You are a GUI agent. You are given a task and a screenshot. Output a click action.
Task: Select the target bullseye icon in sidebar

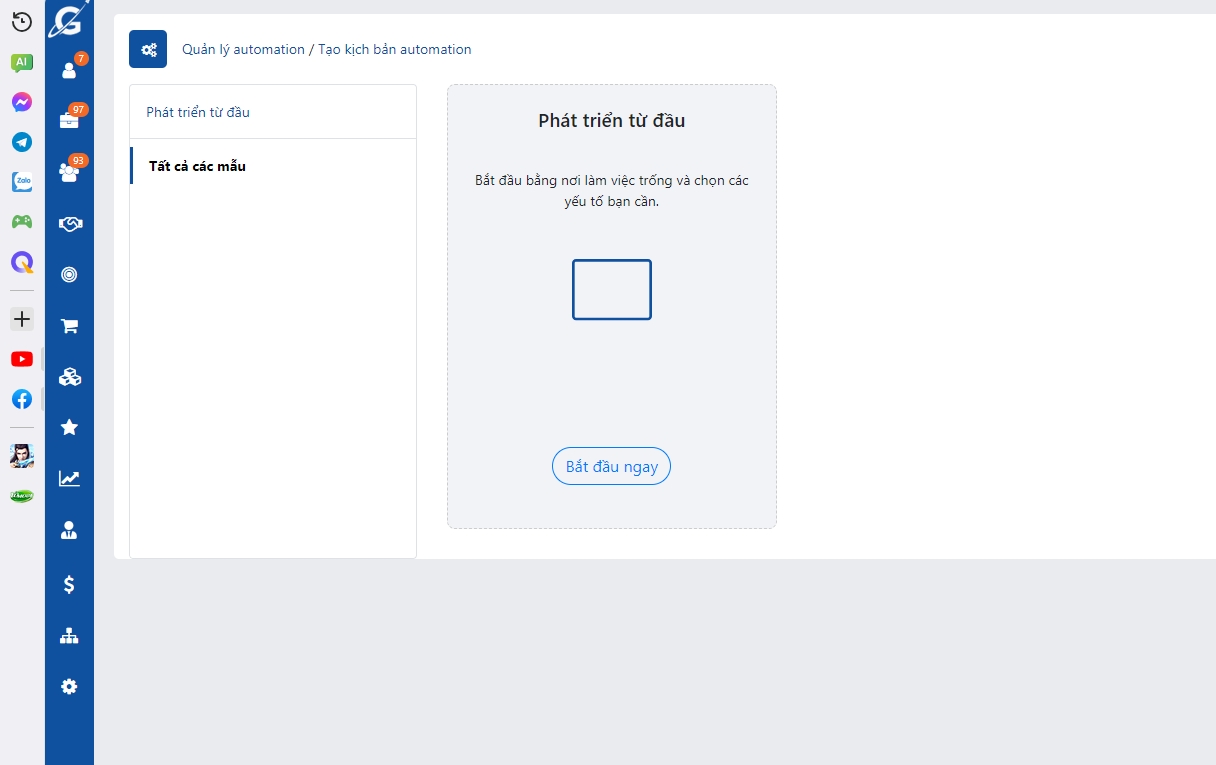pos(69,275)
